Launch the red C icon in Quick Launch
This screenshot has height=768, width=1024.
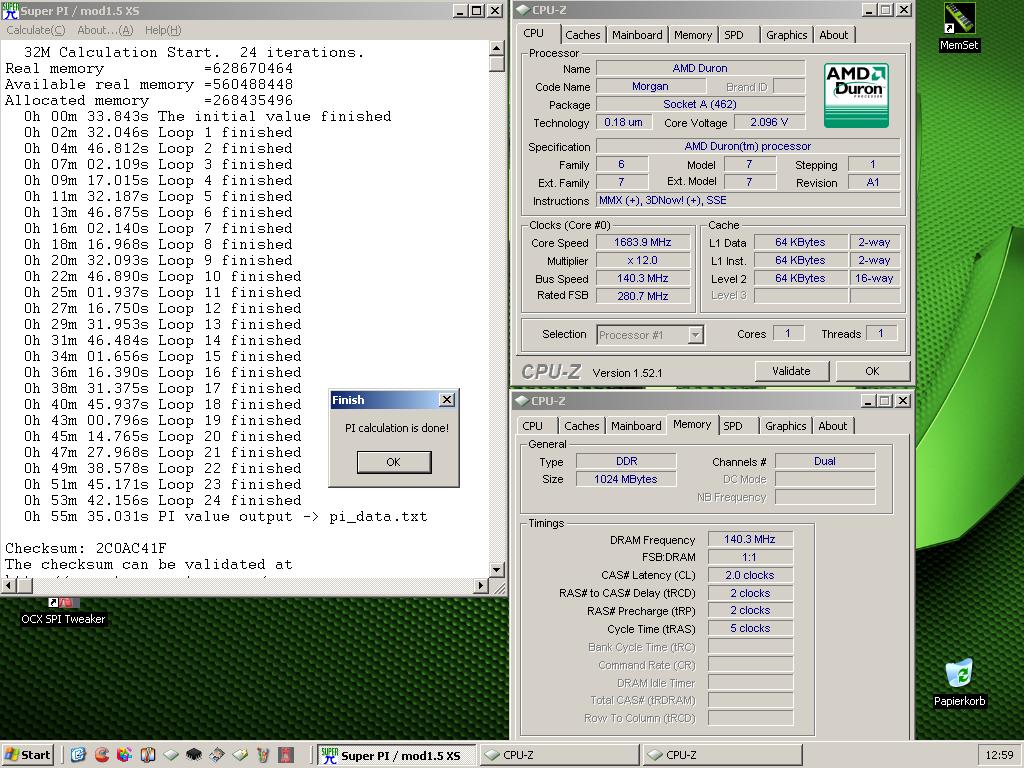click(x=101, y=755)
